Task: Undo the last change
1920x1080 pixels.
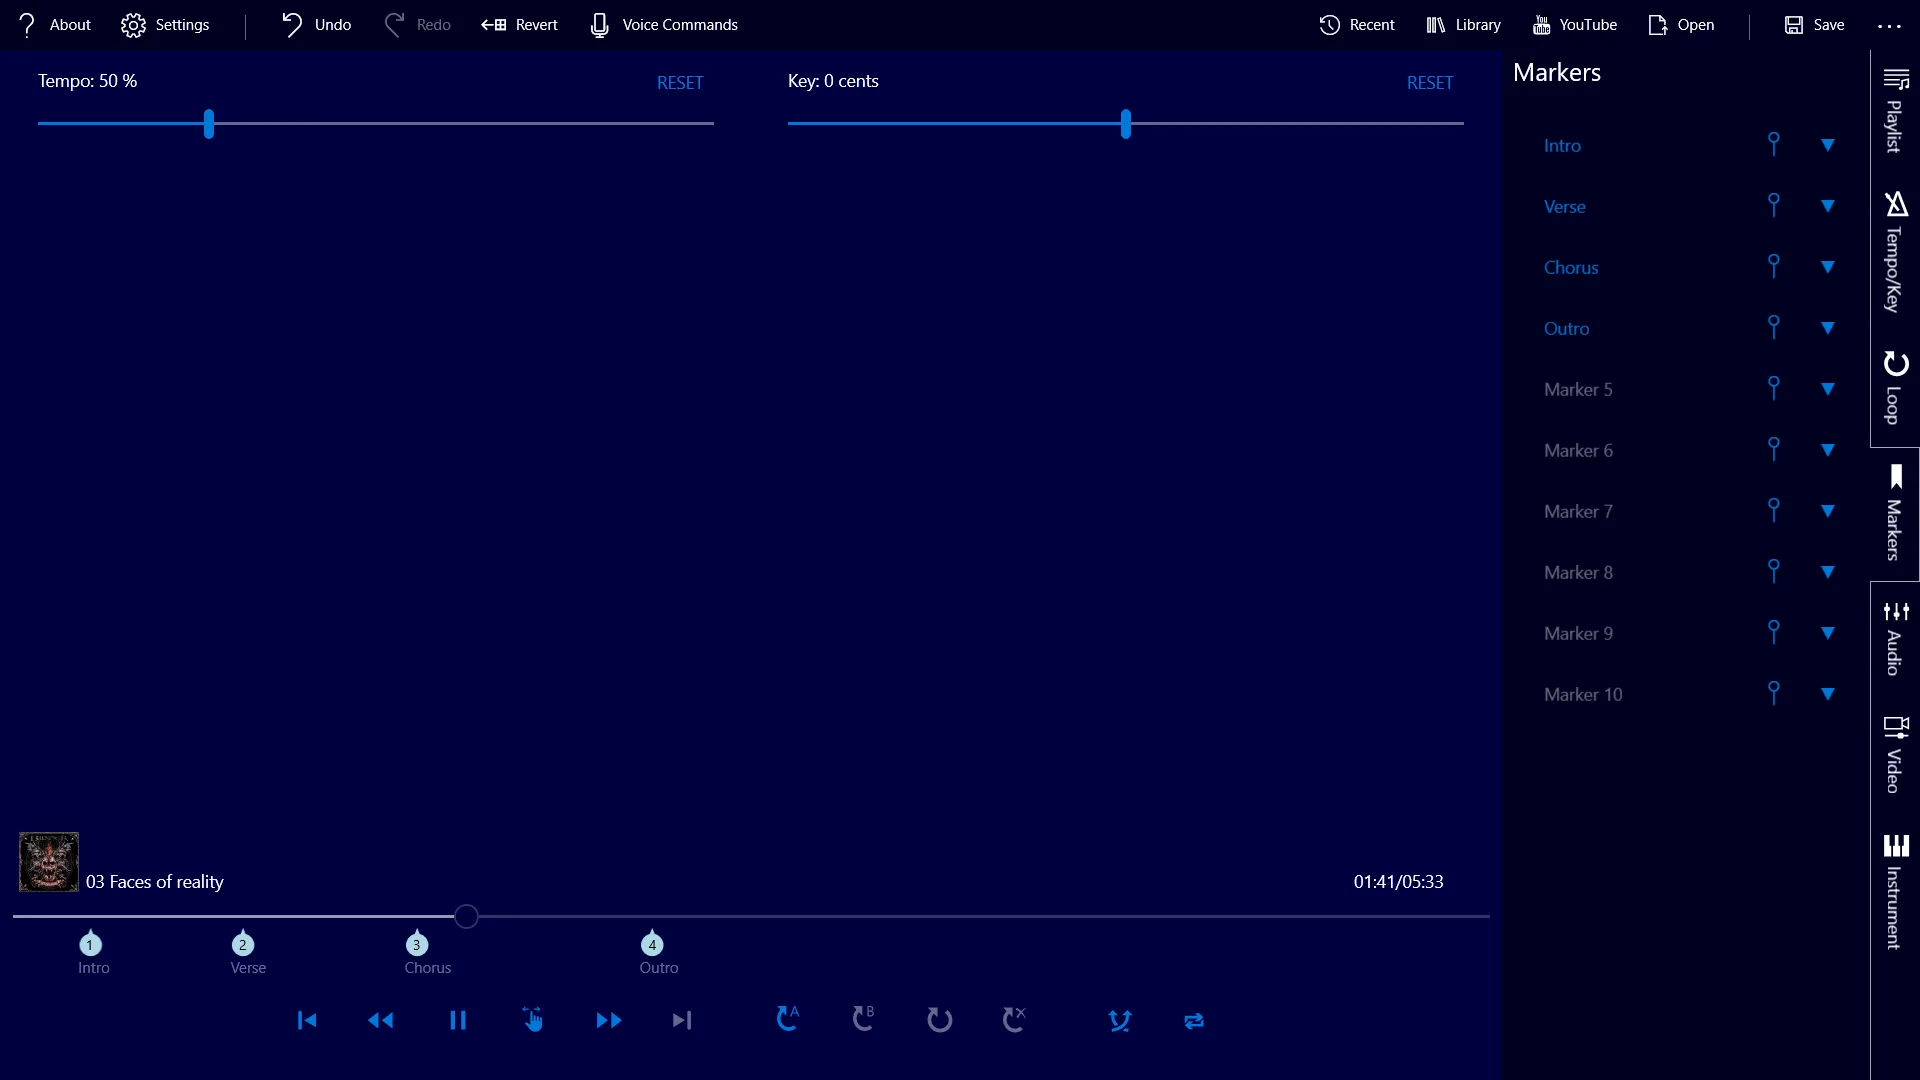Action: [316, 25]
